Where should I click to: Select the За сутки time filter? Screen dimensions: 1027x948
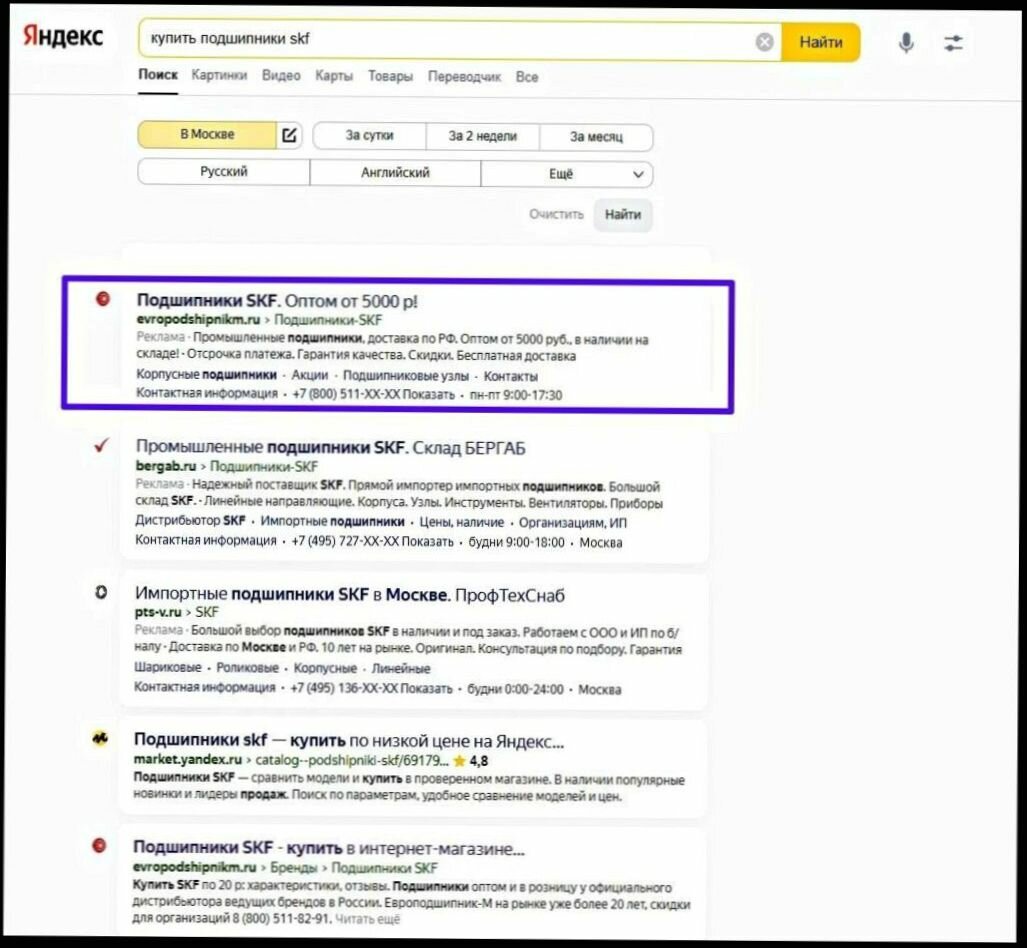369,136
